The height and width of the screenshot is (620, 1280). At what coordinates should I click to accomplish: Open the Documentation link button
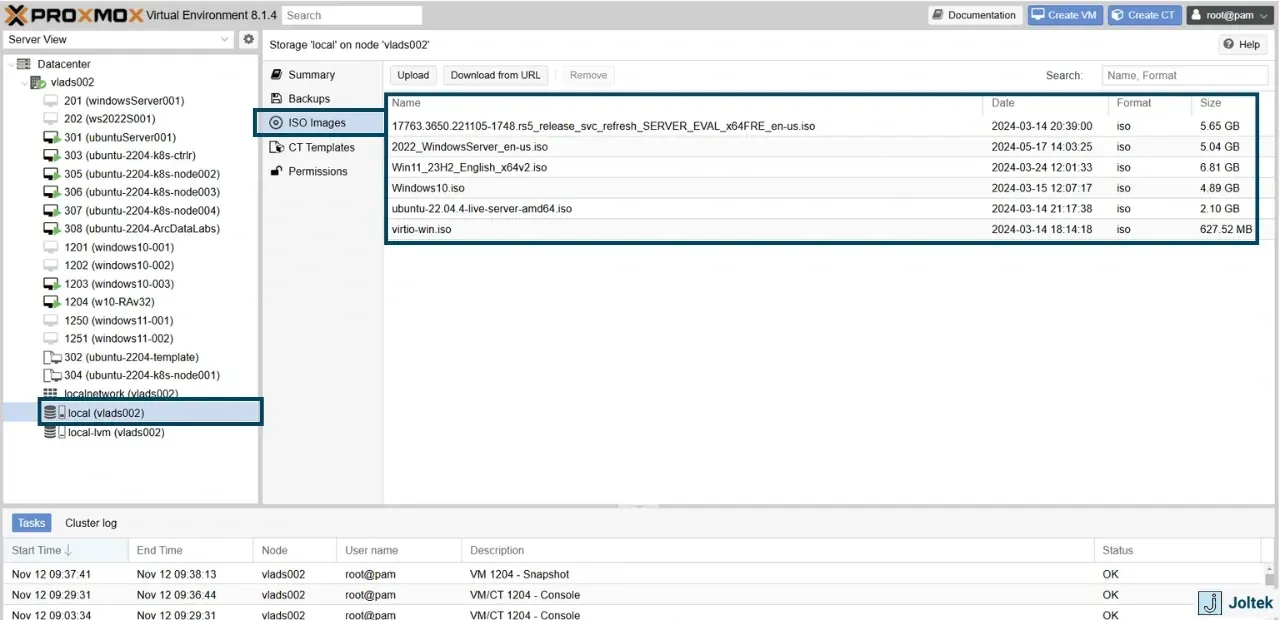(x=974, y=15)
